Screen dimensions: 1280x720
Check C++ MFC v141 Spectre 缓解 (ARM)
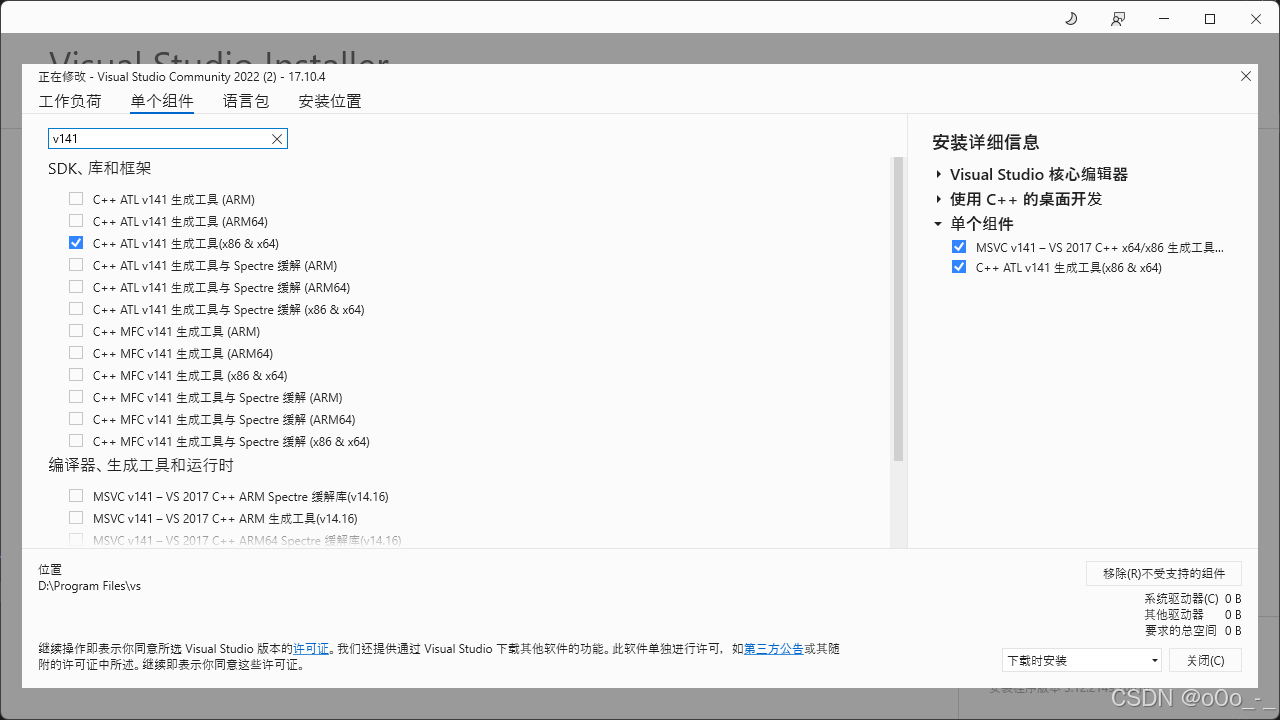(x=76, y=397)
